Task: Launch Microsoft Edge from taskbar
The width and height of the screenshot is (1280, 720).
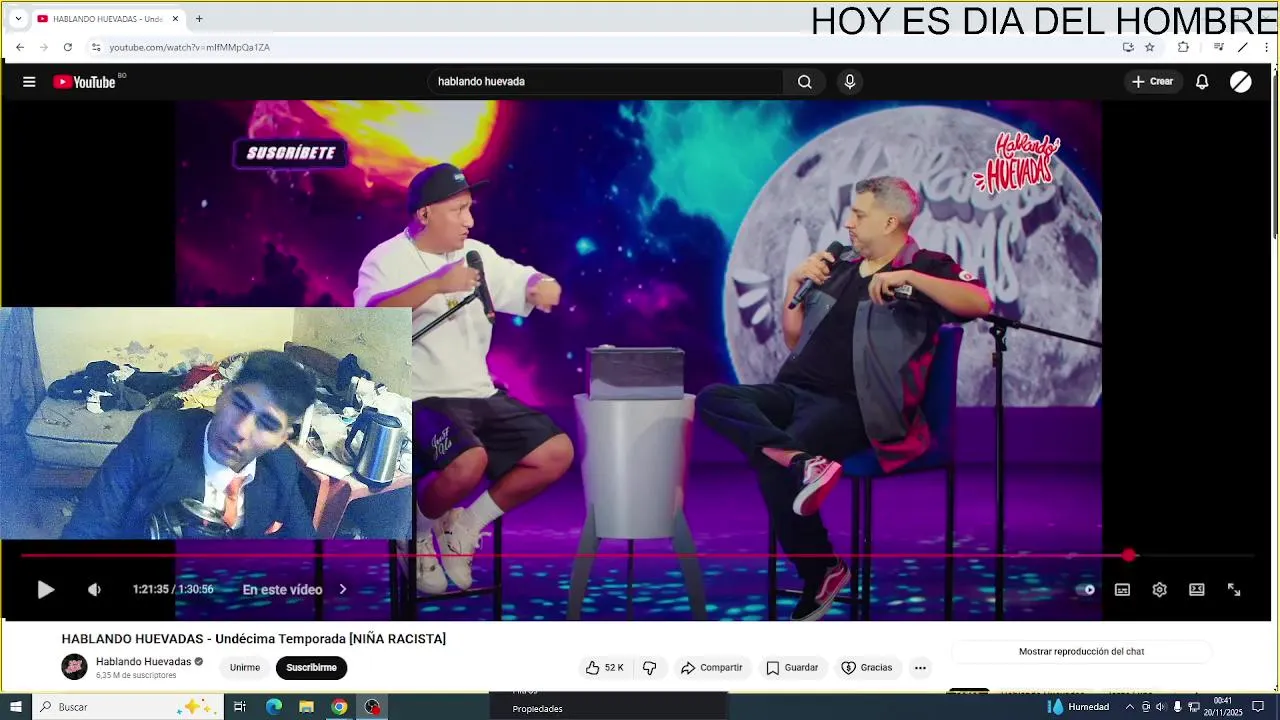Action: click(274, 707)
